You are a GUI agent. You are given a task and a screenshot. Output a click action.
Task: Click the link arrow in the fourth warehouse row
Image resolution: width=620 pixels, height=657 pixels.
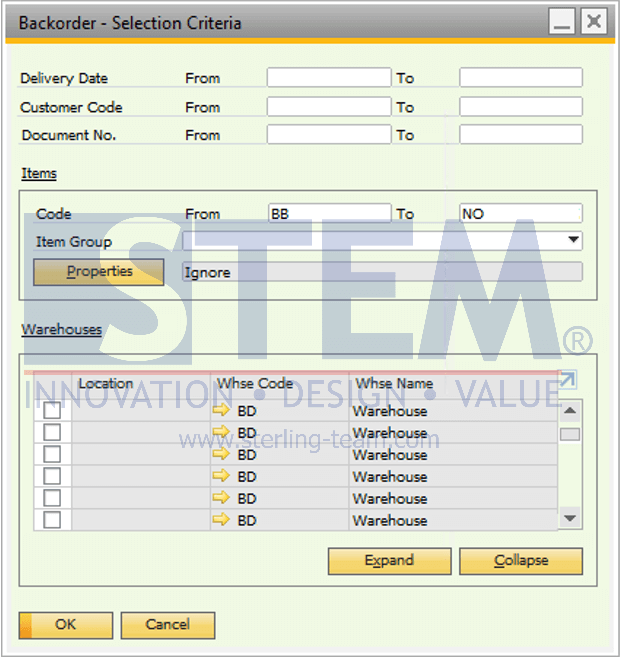(221, 476)
